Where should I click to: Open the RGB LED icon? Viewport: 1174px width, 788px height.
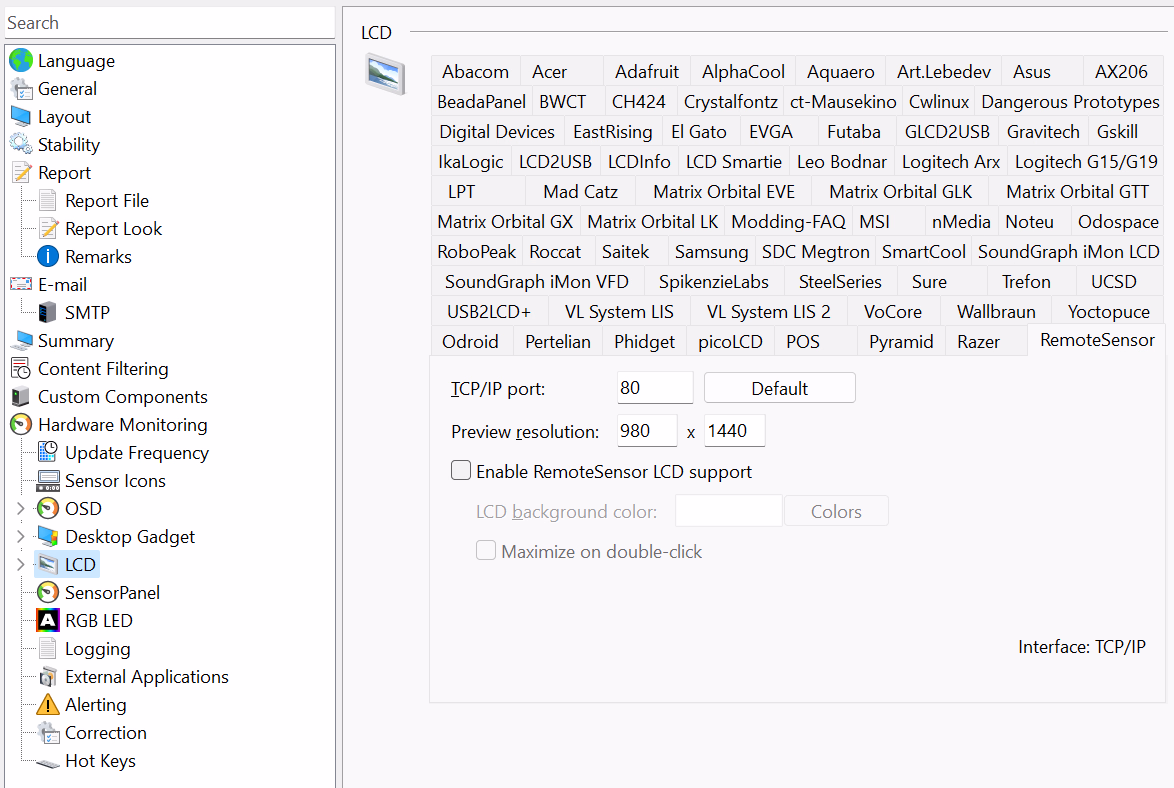[x=48, y=621]
